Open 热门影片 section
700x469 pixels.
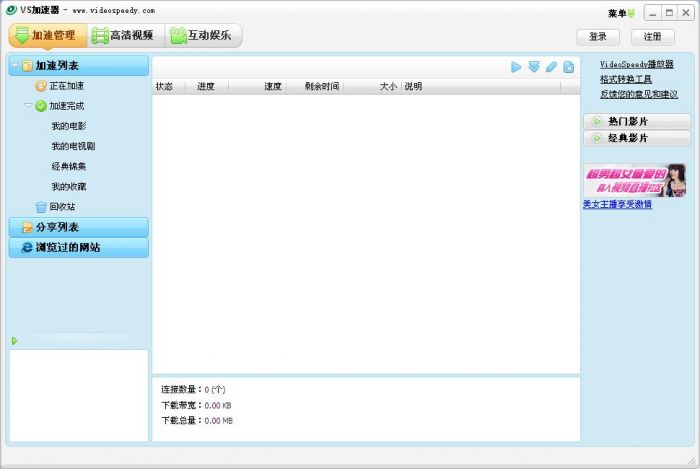tap(637, 121)
